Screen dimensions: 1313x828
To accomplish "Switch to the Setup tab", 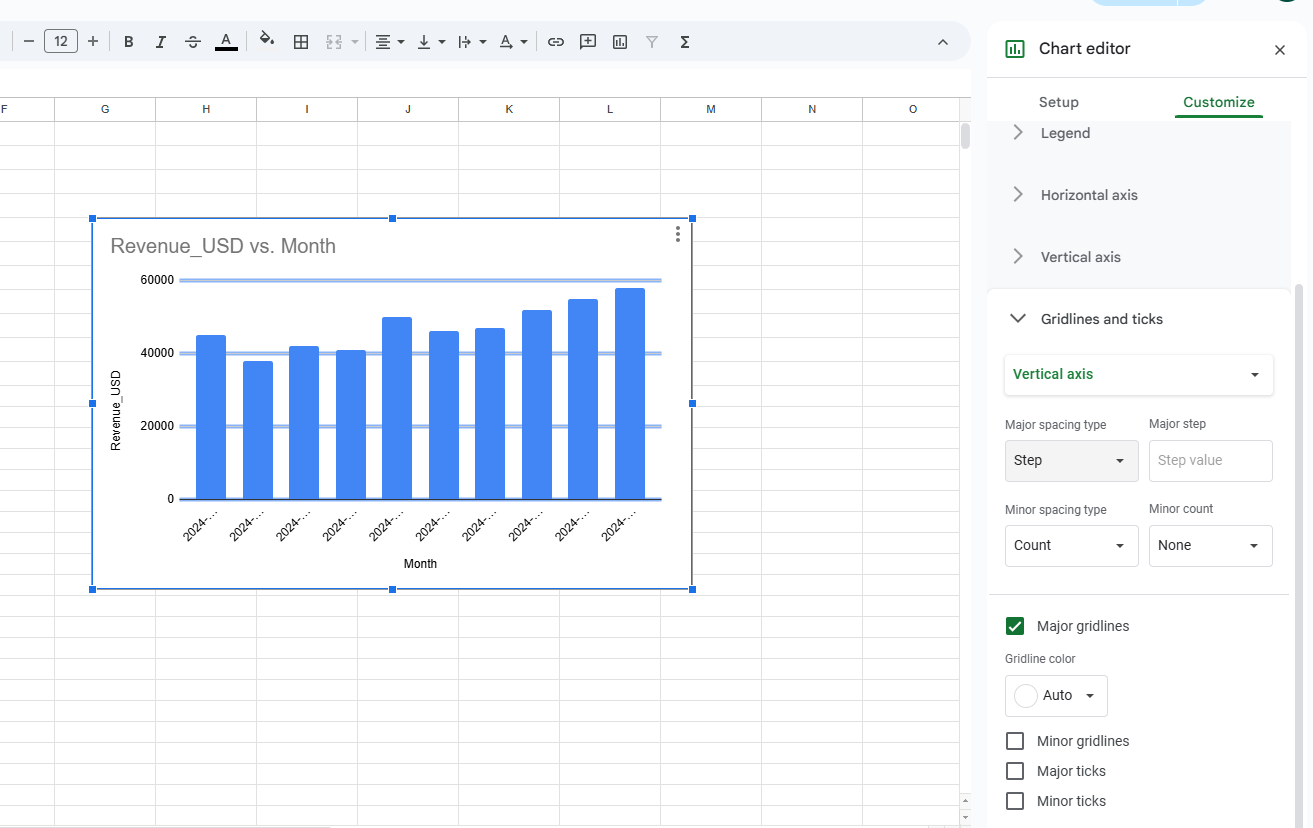I will 1058,102.
